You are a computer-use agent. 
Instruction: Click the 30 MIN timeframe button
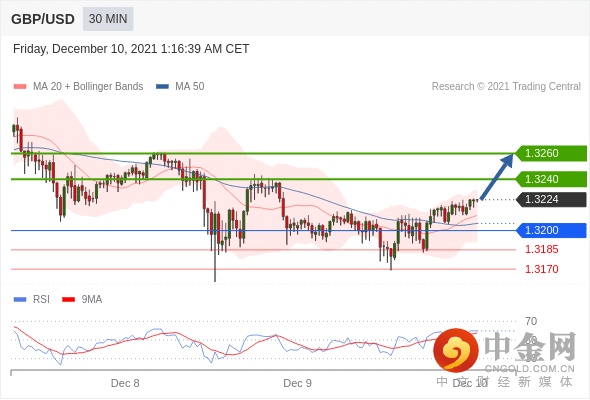point(108,19)
